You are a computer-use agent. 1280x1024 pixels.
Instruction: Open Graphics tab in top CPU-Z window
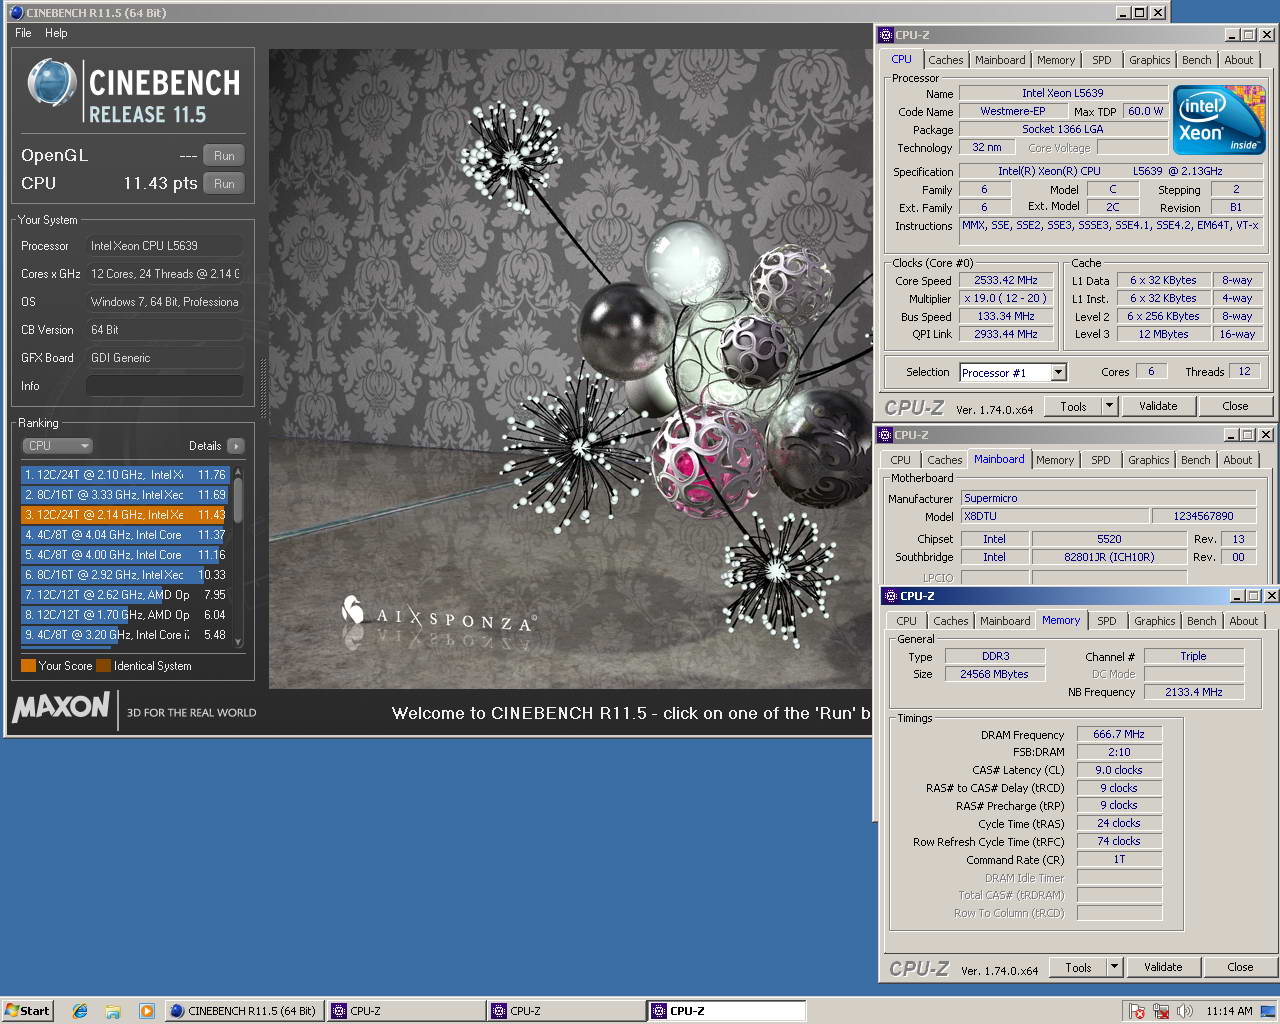coord(1149,60)
